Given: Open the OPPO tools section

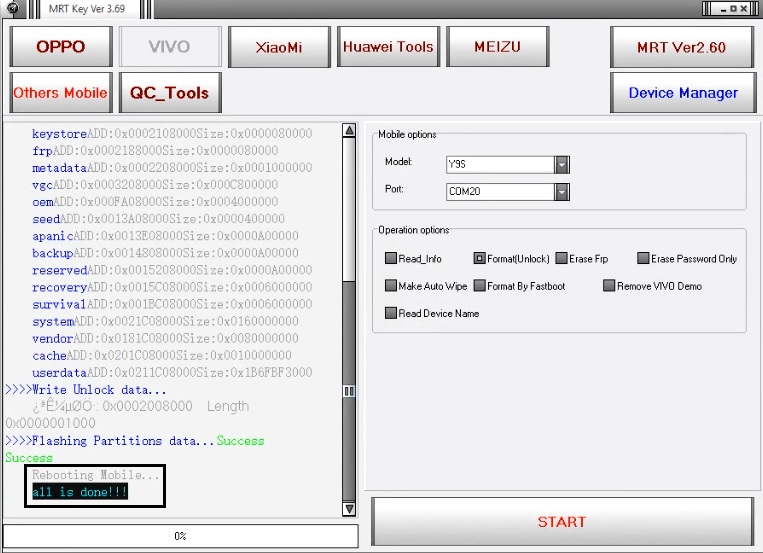Looking at the screenshot, I should (61, 47).
